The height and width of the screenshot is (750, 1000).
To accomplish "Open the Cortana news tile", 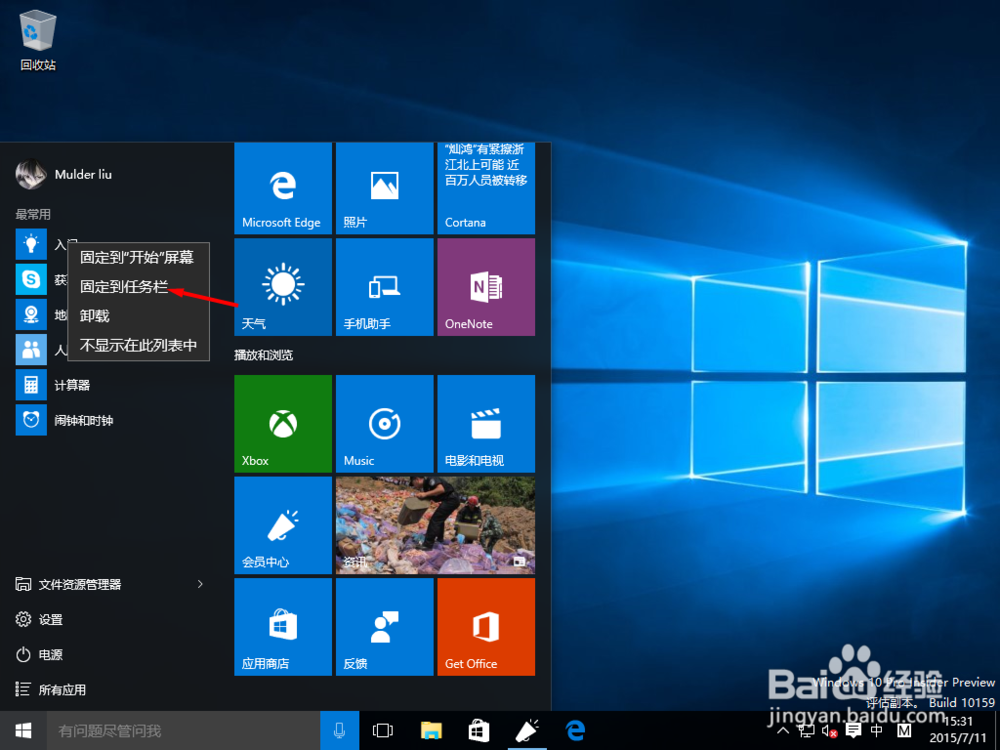I will [x=486, y=188].
